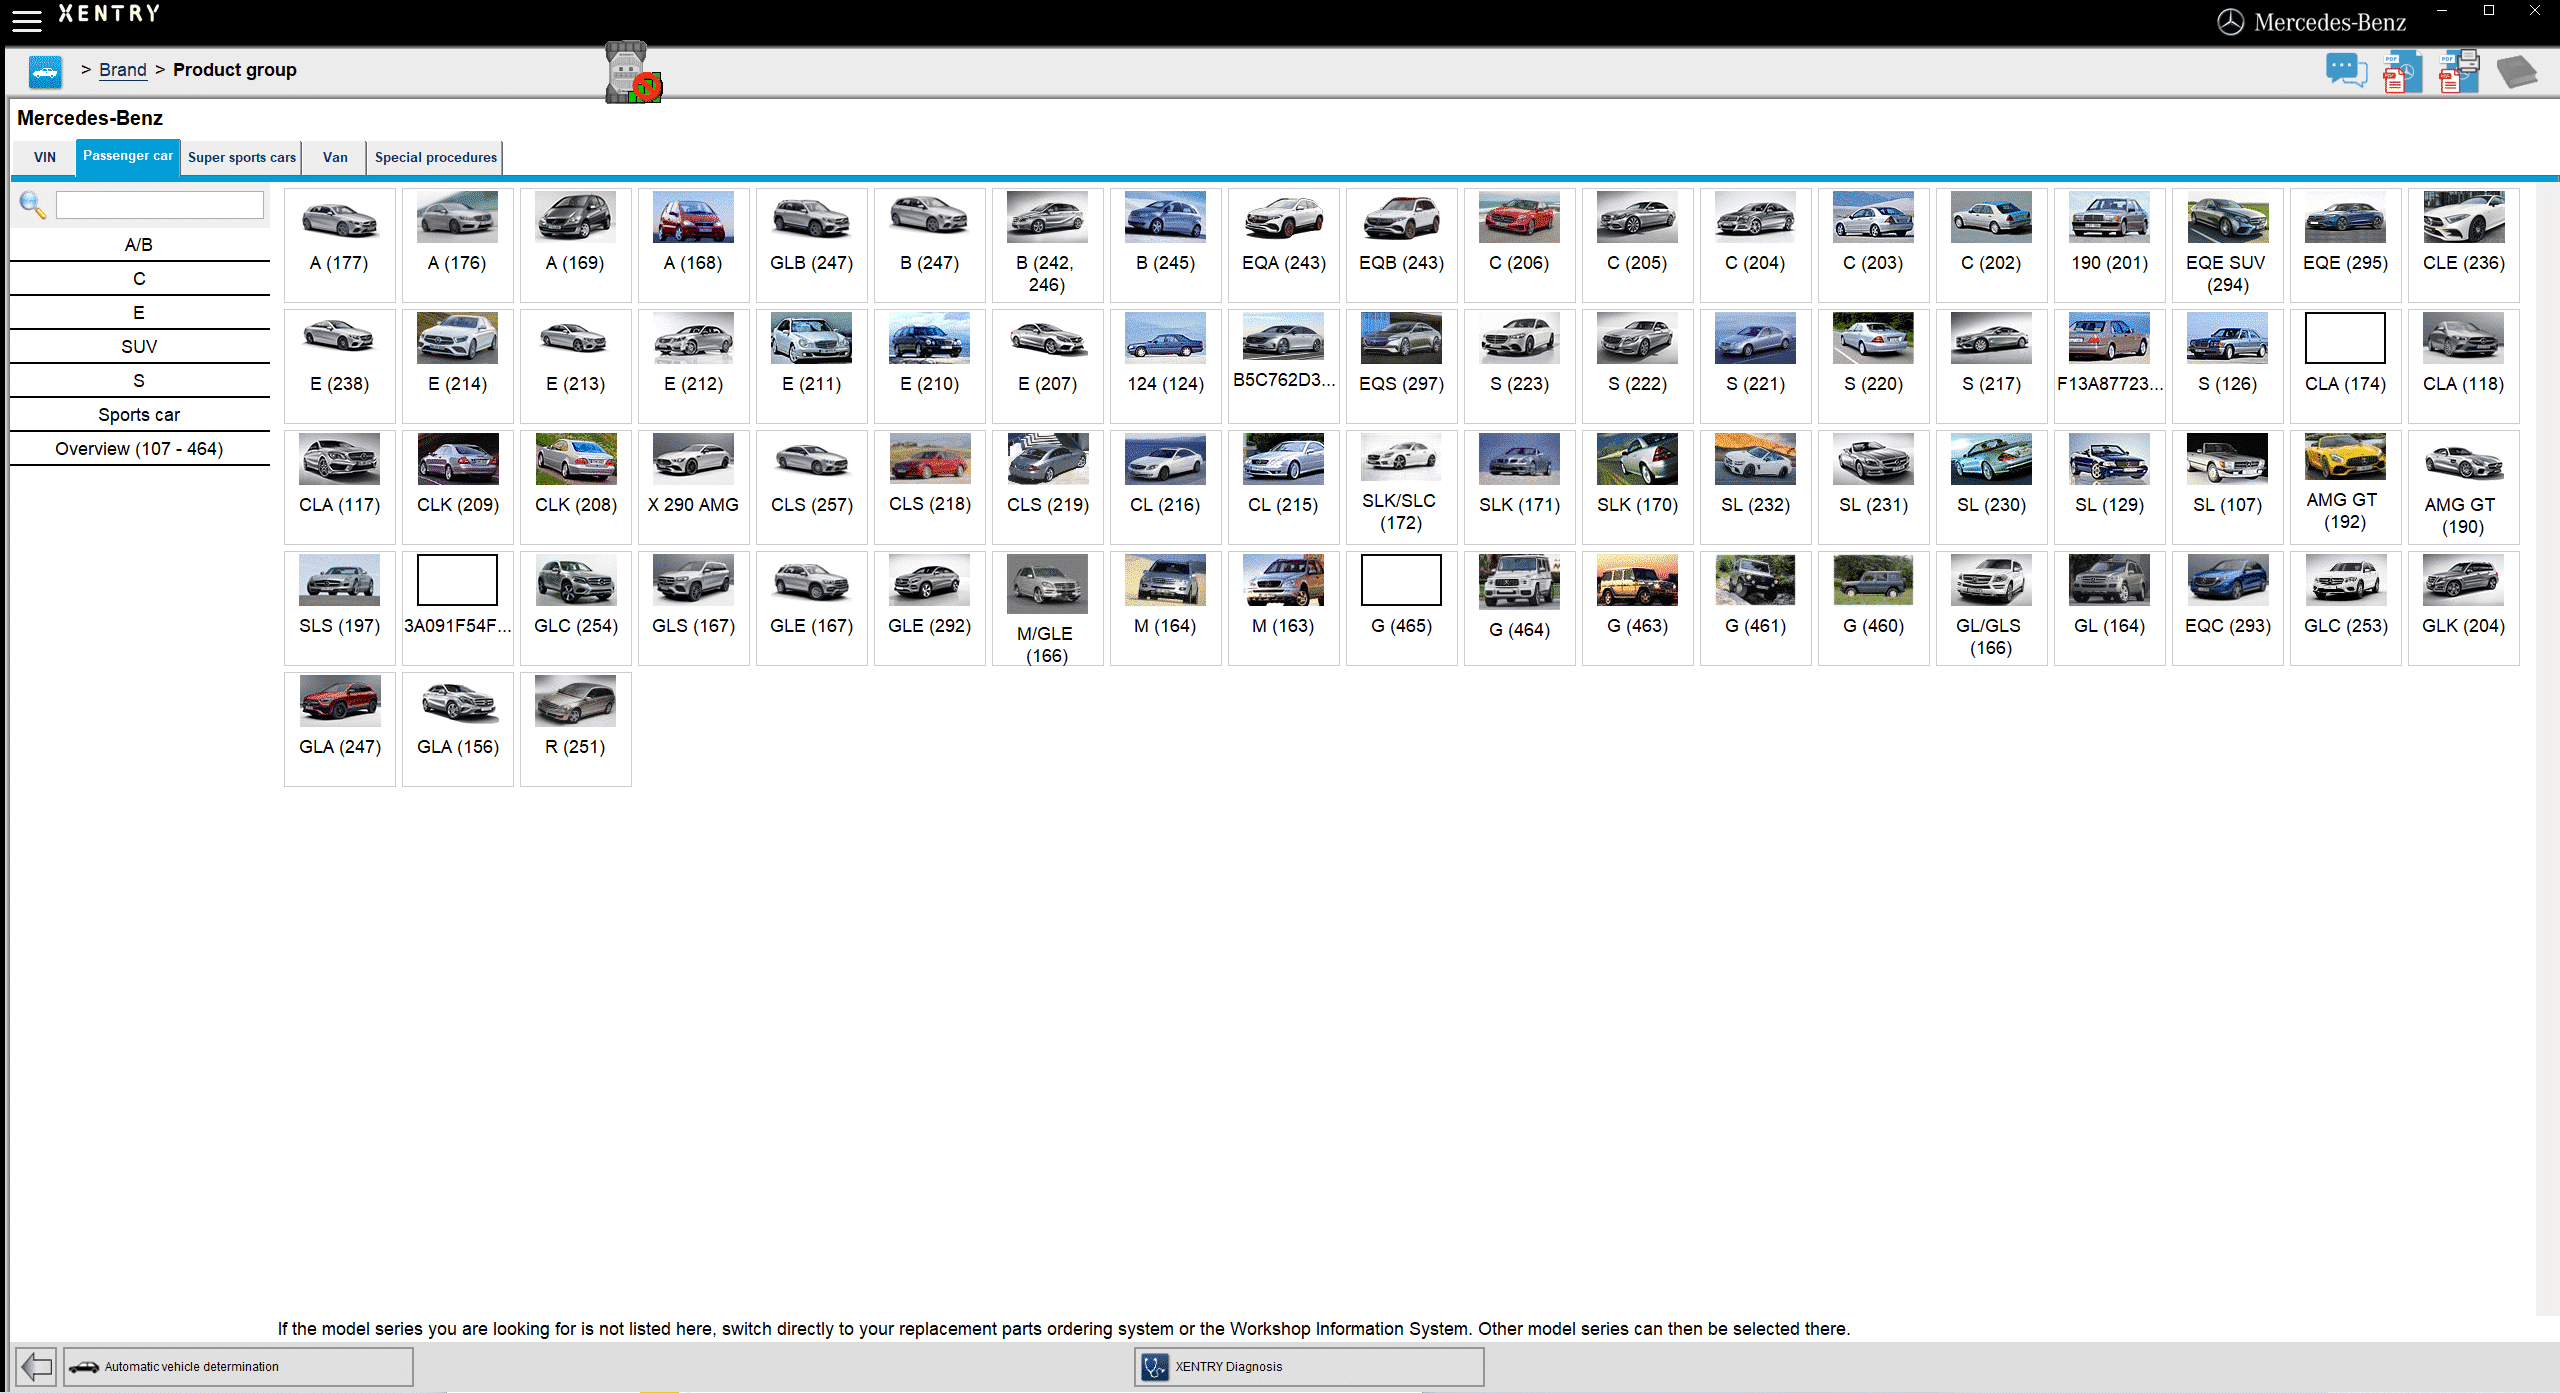Switch to the VIN tab
2560x1393 pixels.
click(x=45, y=157)
